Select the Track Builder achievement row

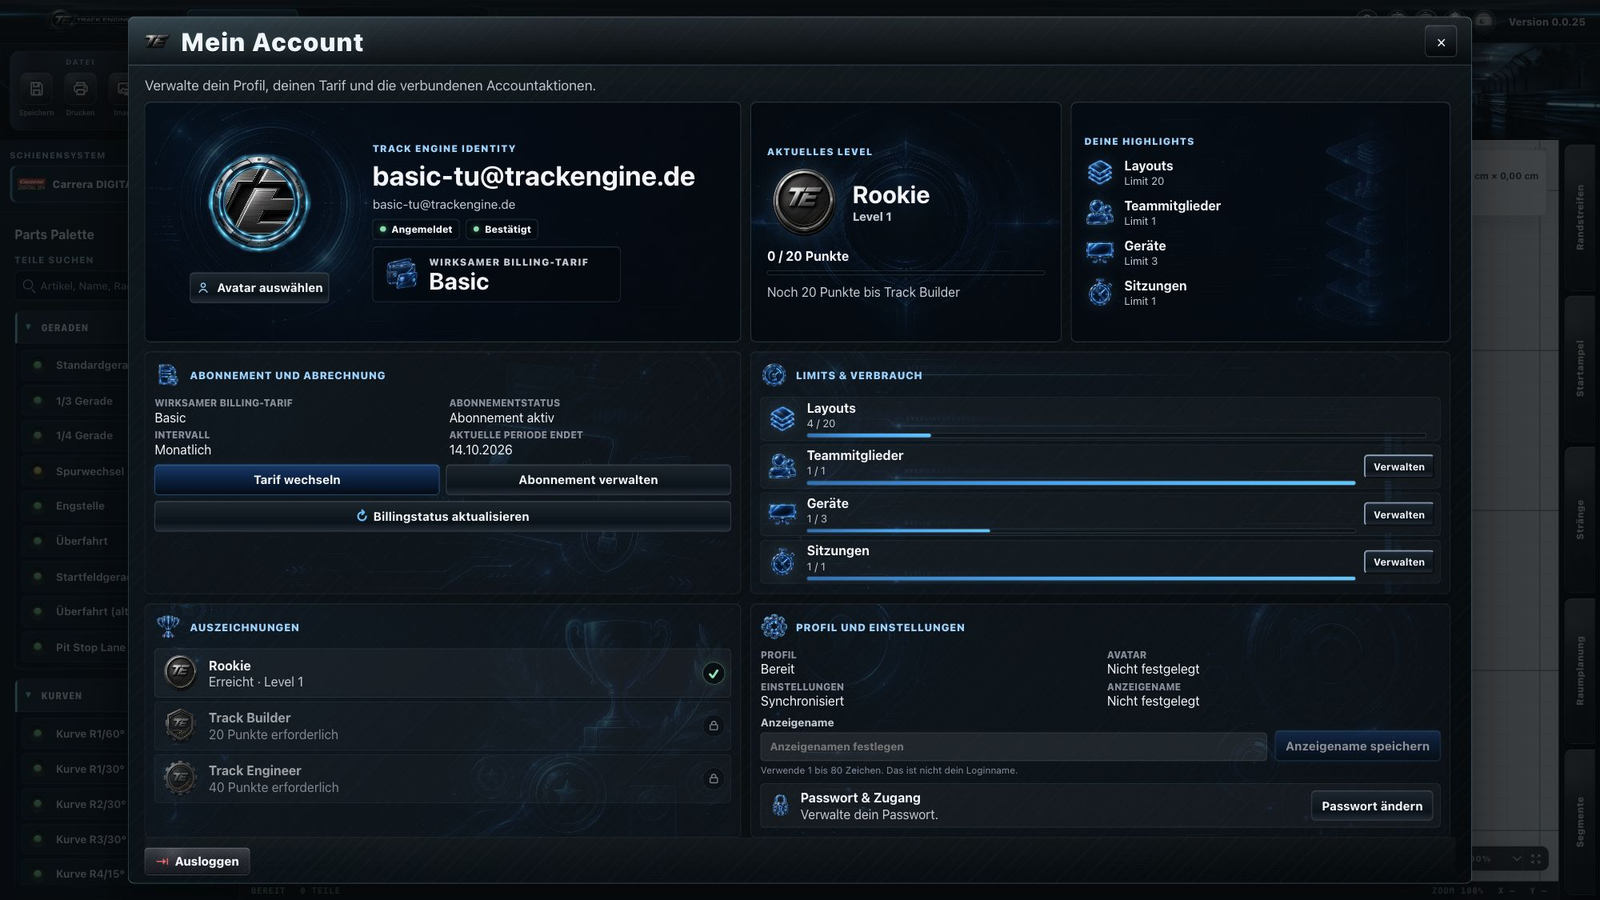443,726
